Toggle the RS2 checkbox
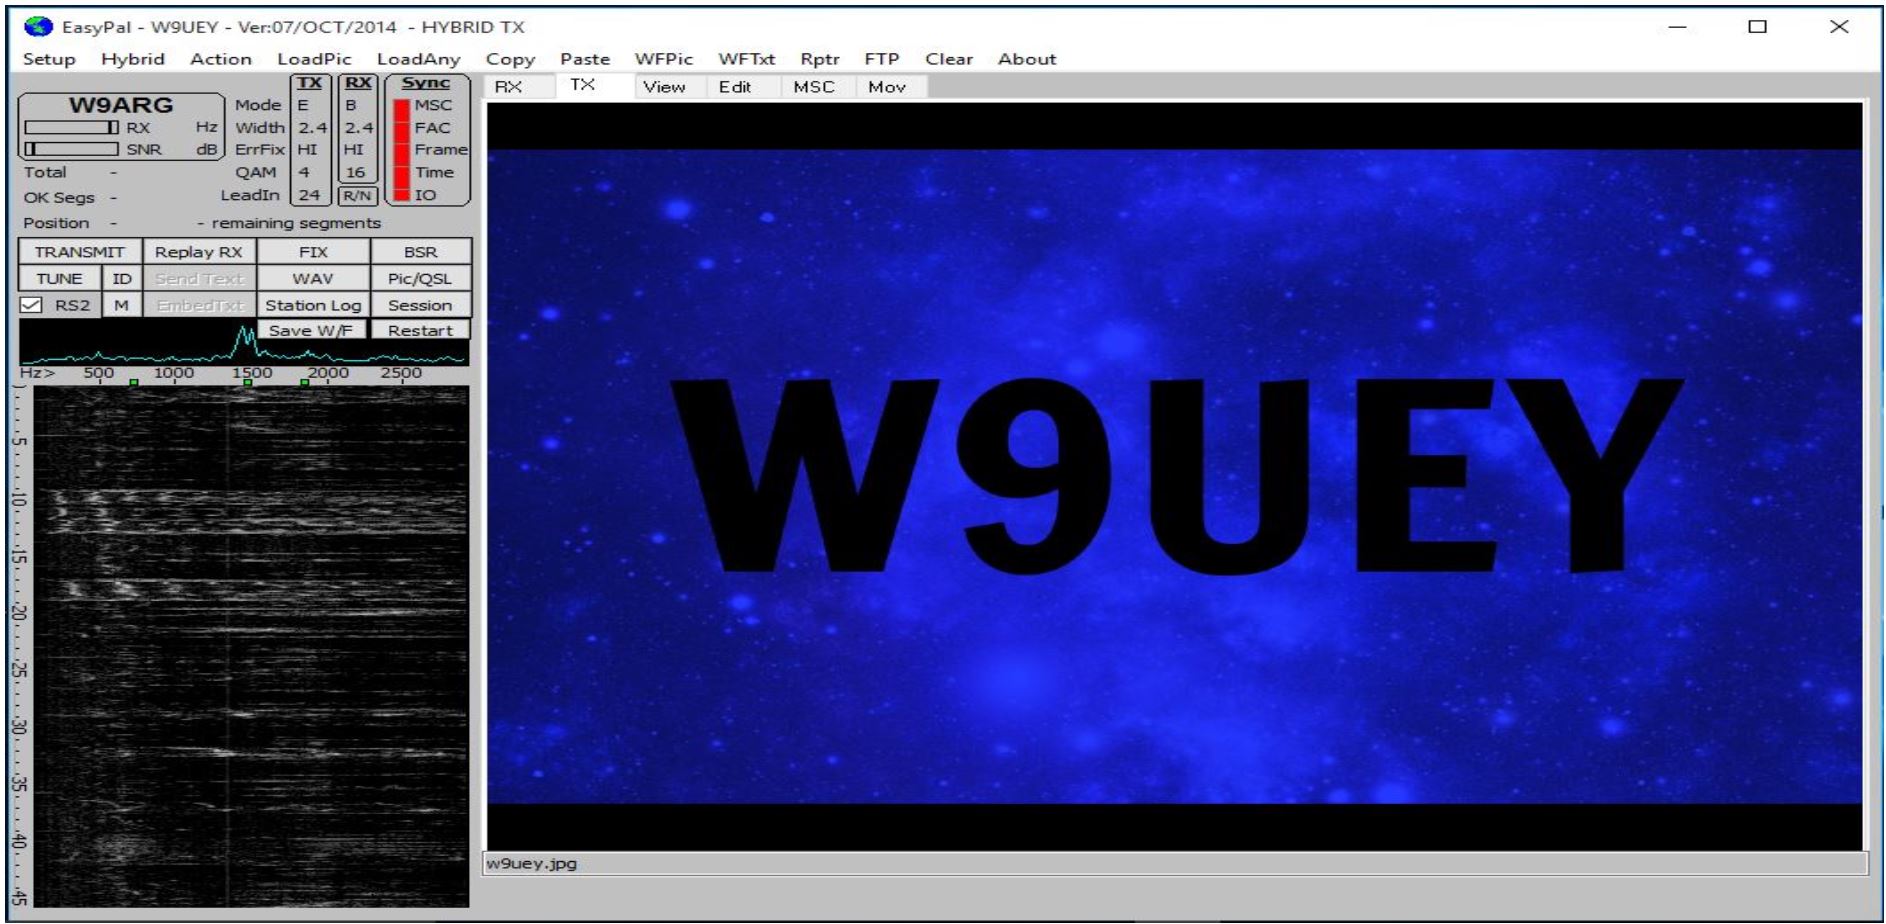This screenshot has height=924, width=1886. coord(31,305)
